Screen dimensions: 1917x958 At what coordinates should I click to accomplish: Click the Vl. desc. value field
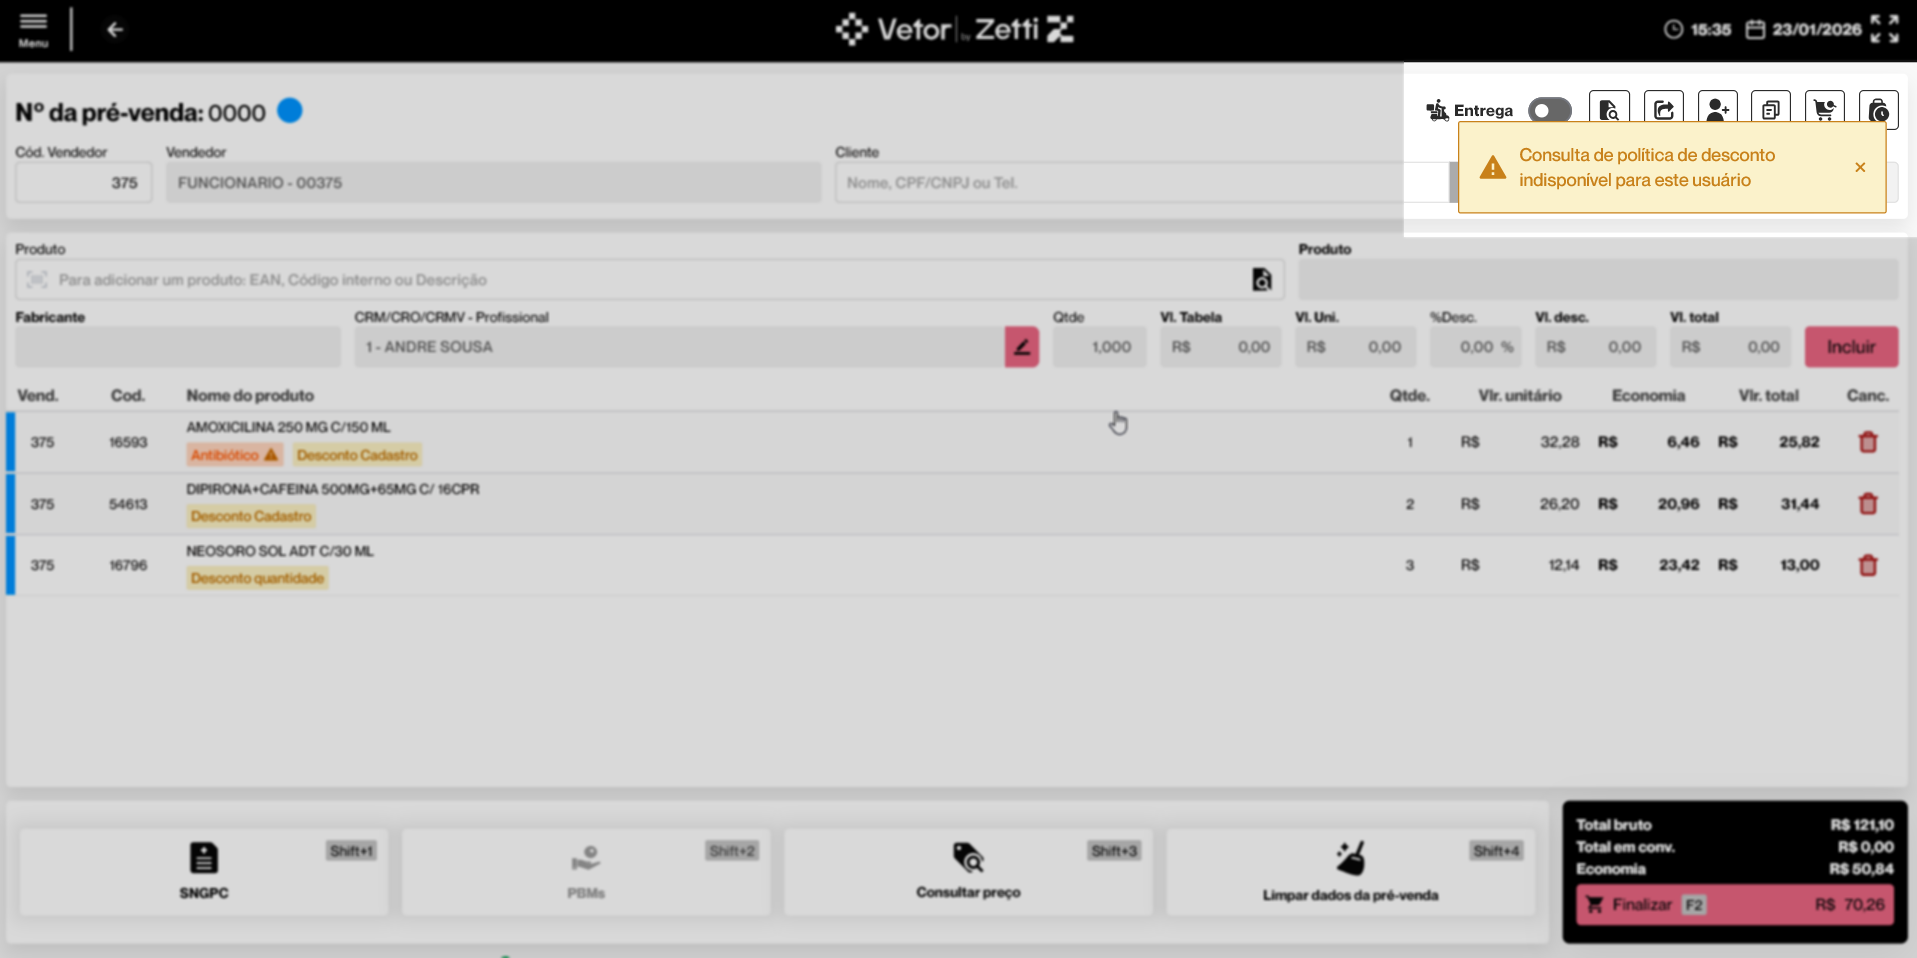1595,347
